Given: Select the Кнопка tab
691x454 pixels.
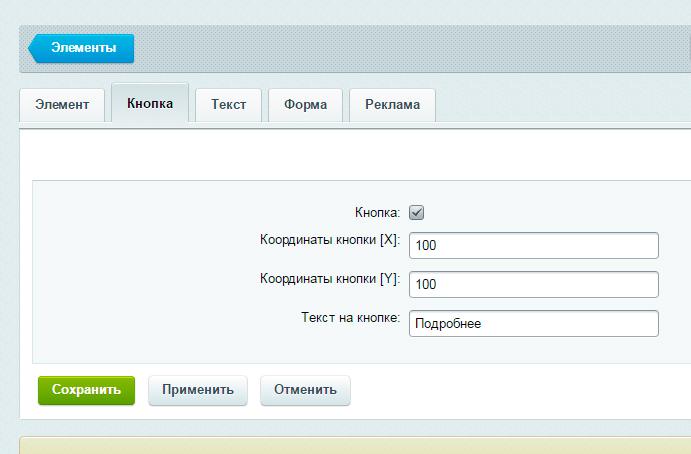Looking at the screenshot, I should [x=150, y=104].
